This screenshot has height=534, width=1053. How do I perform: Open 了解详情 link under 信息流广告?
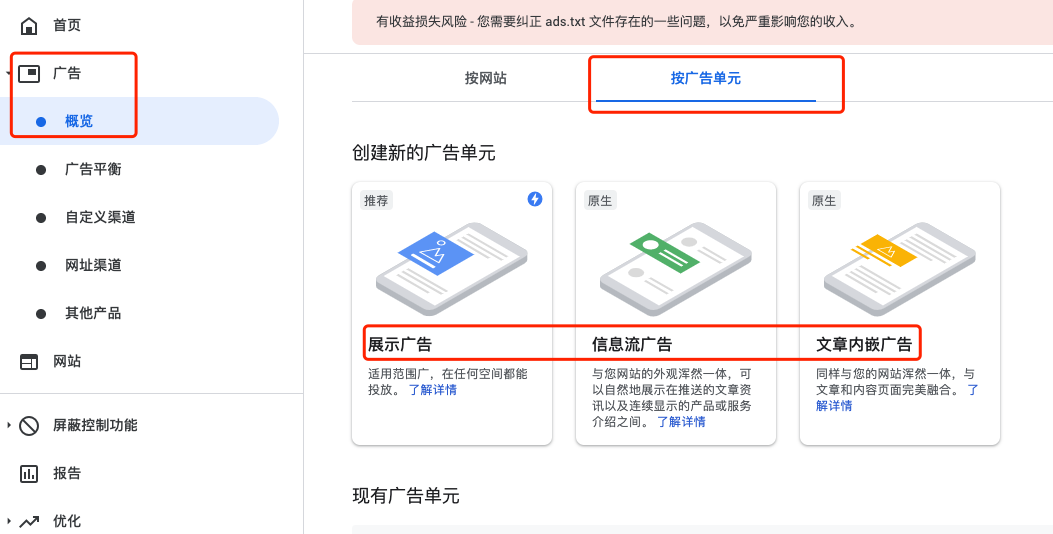pos(681,422)
